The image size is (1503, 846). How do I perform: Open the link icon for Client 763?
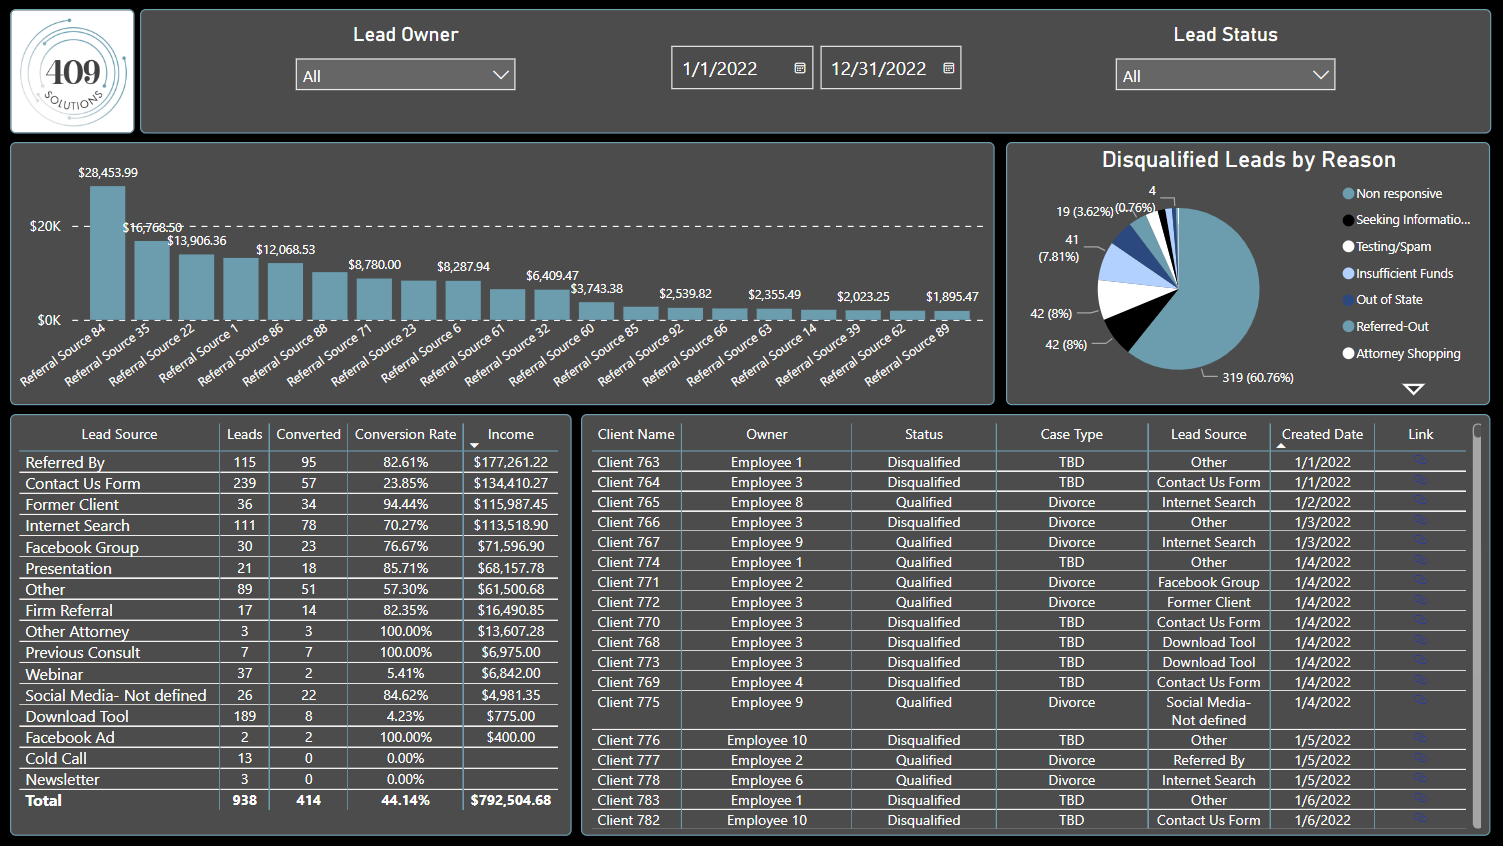(x=1420, y=460)
